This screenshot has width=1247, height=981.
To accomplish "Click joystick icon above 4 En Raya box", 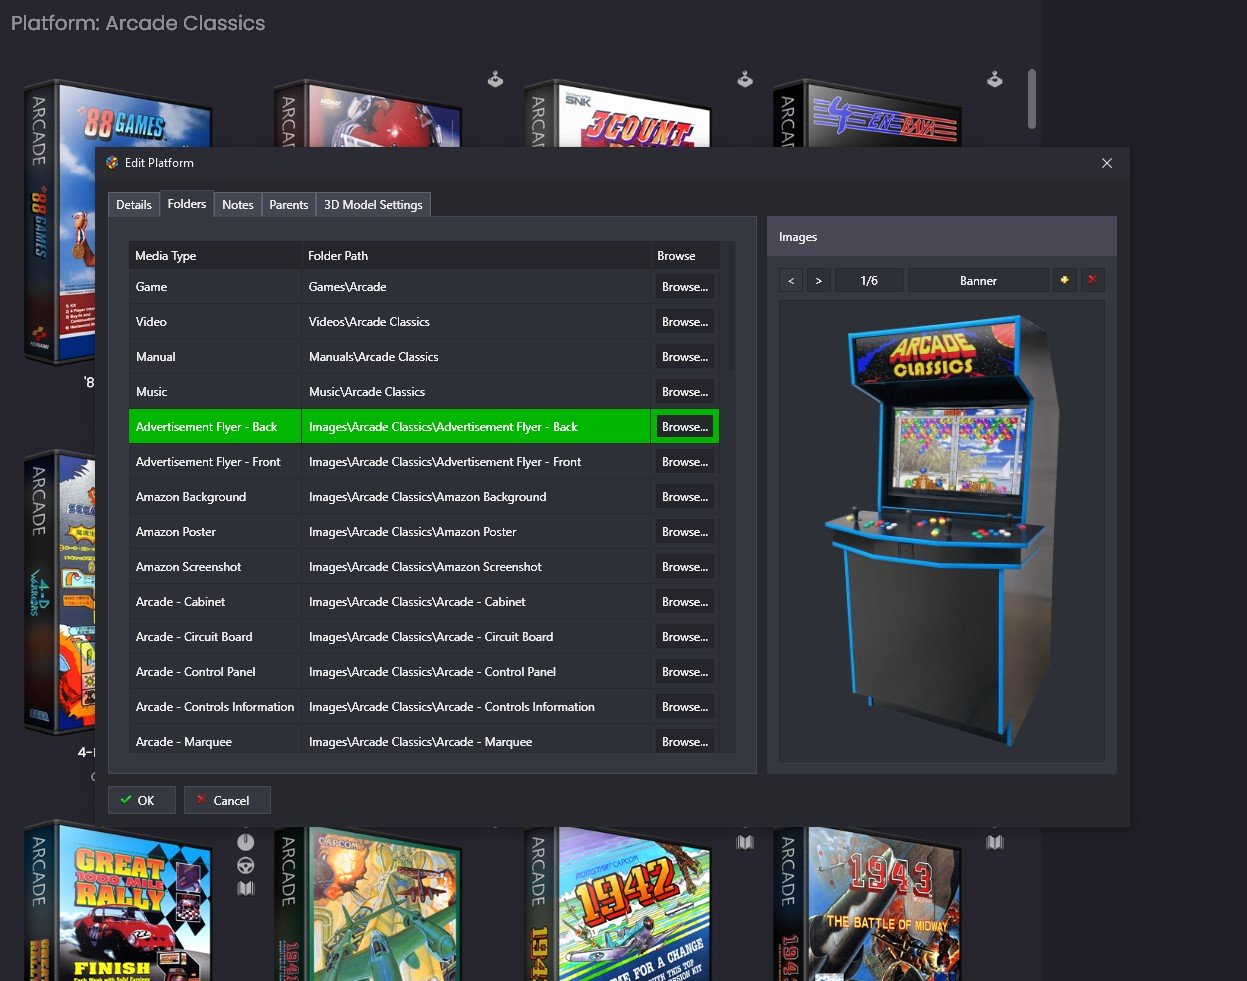I will (994, 79).
